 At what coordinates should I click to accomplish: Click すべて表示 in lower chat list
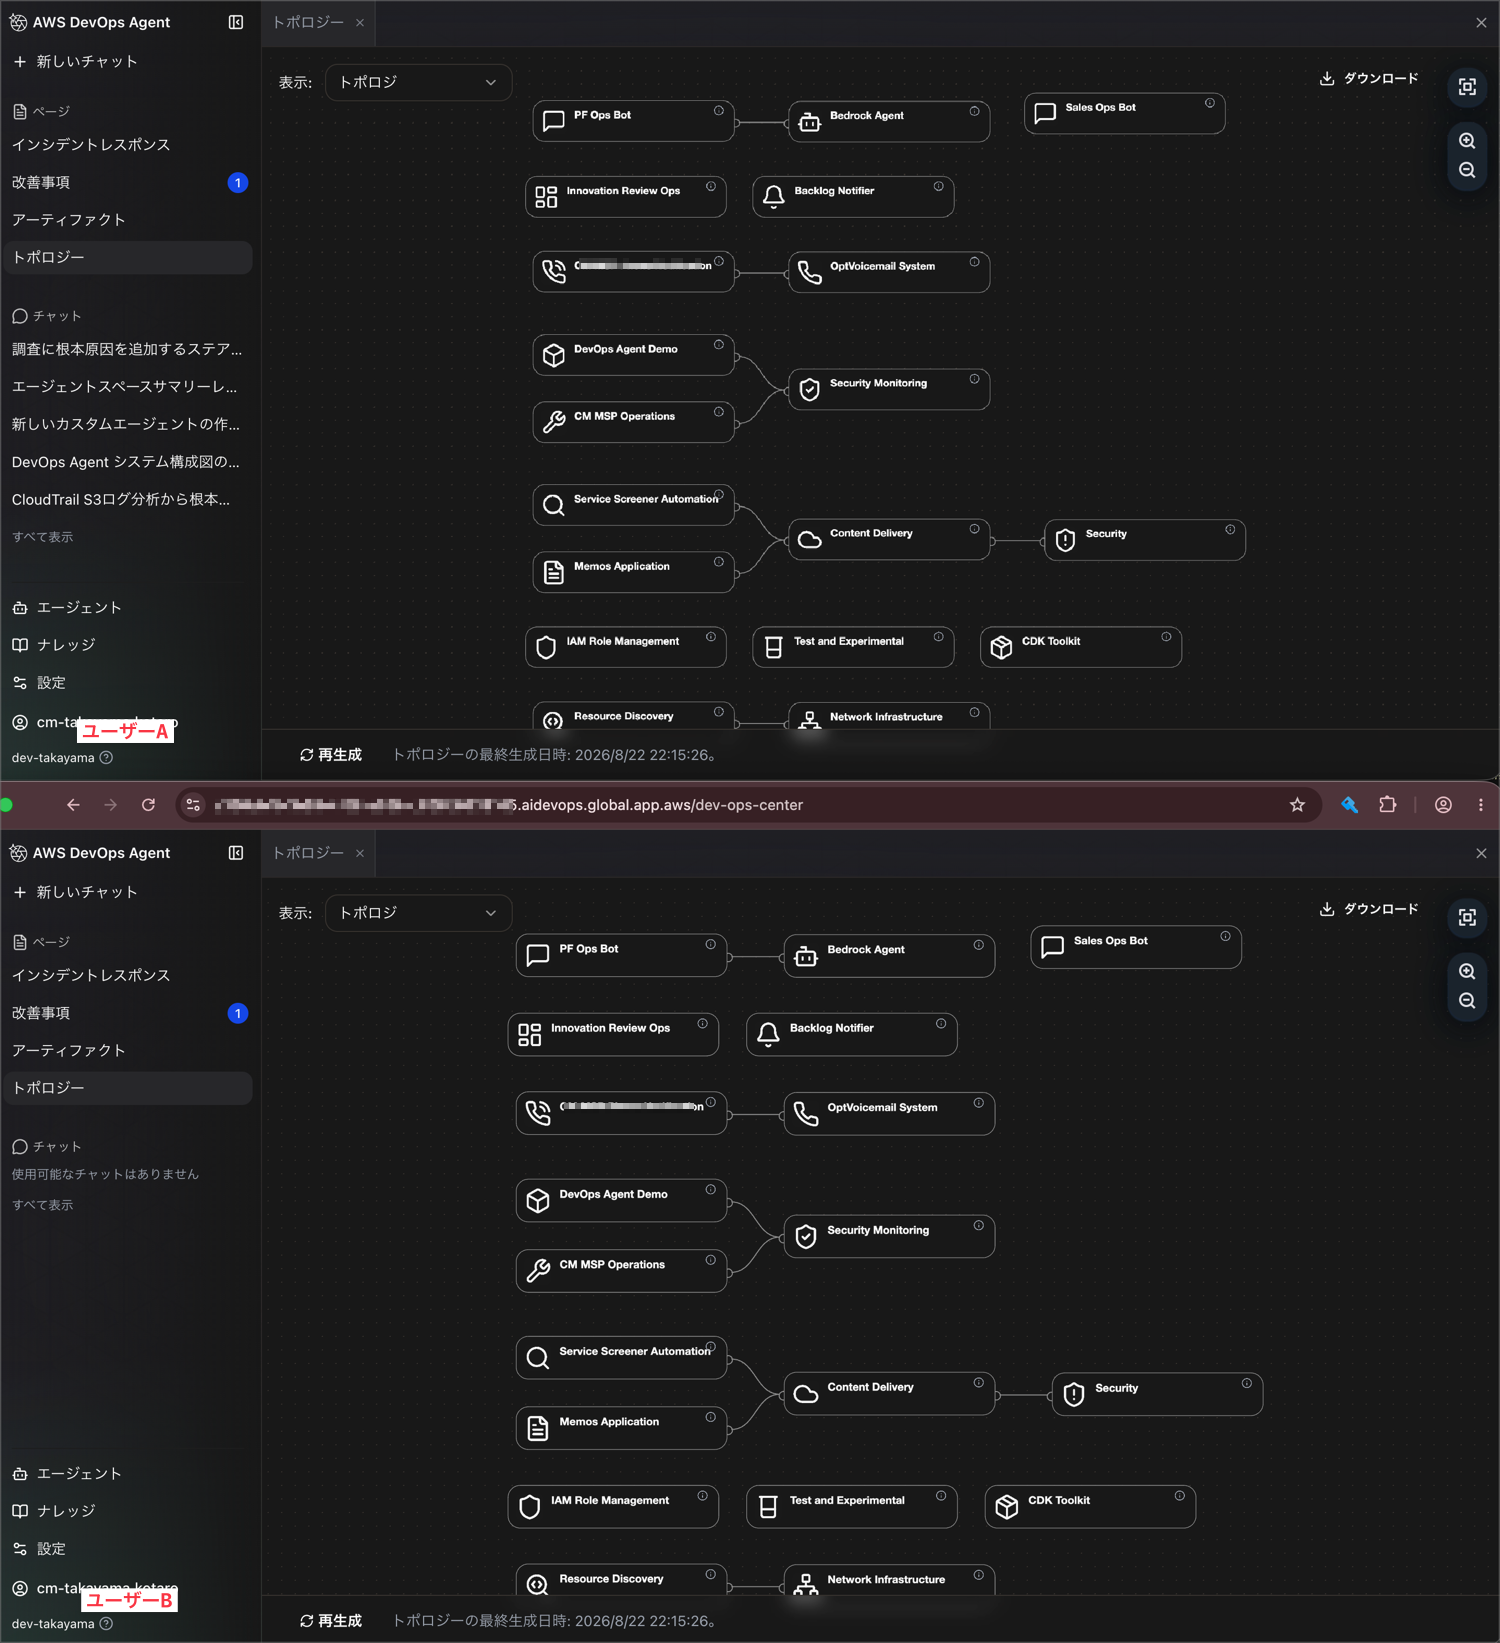click(42, 1205)
